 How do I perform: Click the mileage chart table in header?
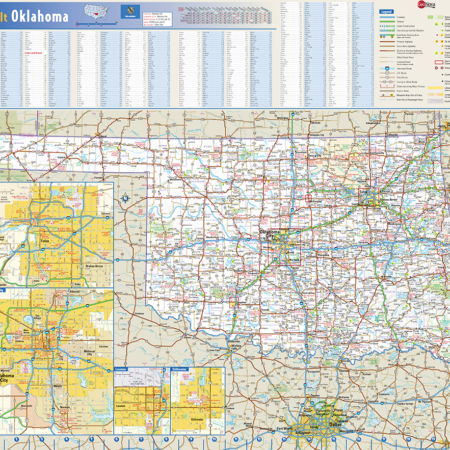pyautogui.click(x=226, y=15)
